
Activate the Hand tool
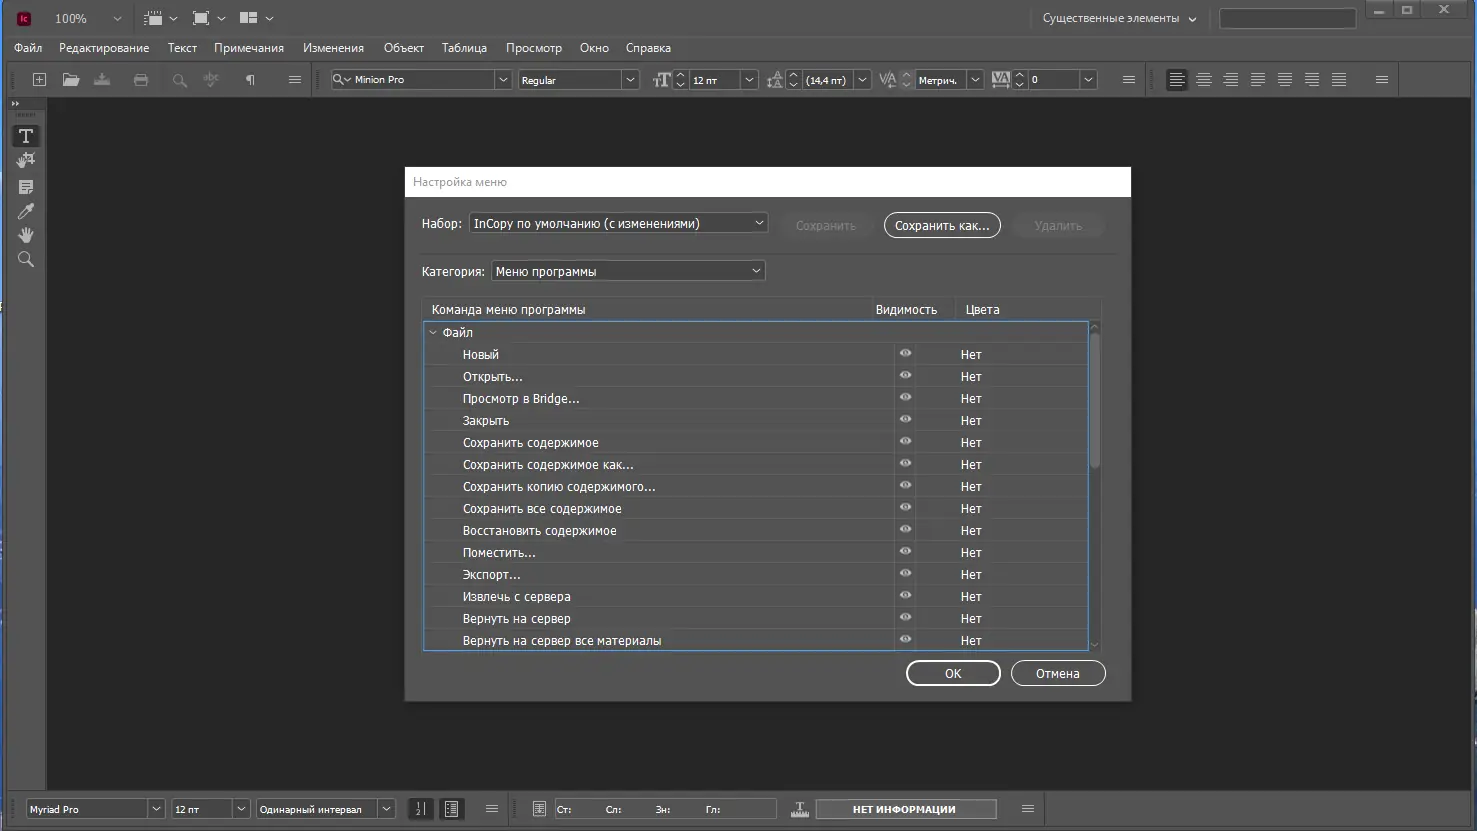(26, 235)
